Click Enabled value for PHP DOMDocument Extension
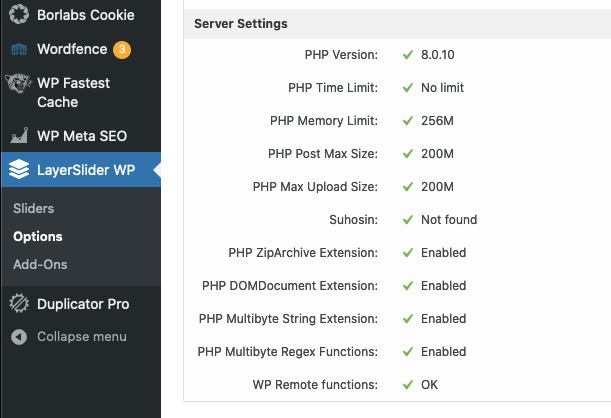The width and height of the screenshot is (611, 418). 443,286
